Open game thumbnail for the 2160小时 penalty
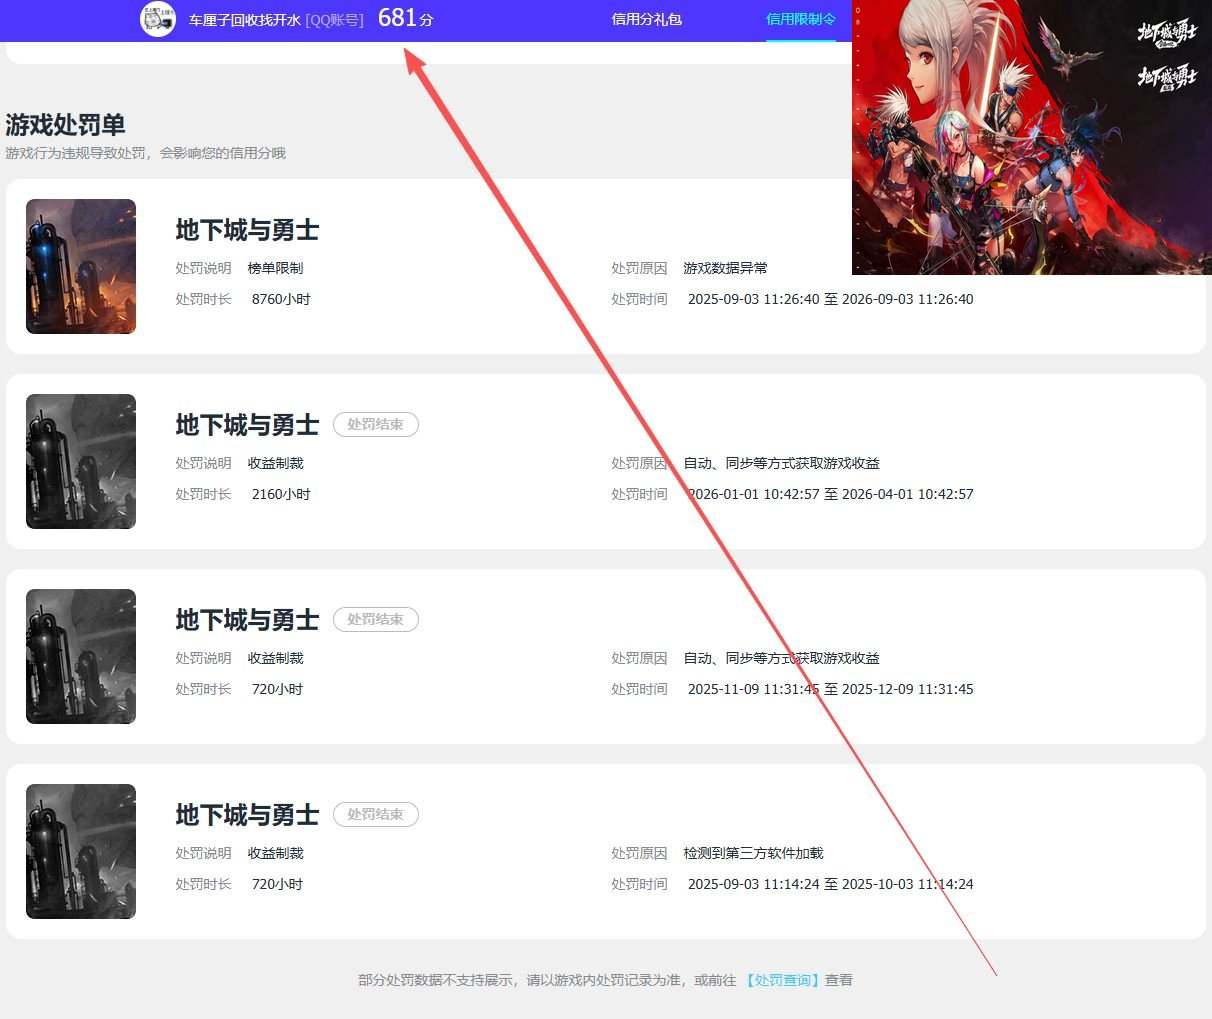 coord(81,461)
